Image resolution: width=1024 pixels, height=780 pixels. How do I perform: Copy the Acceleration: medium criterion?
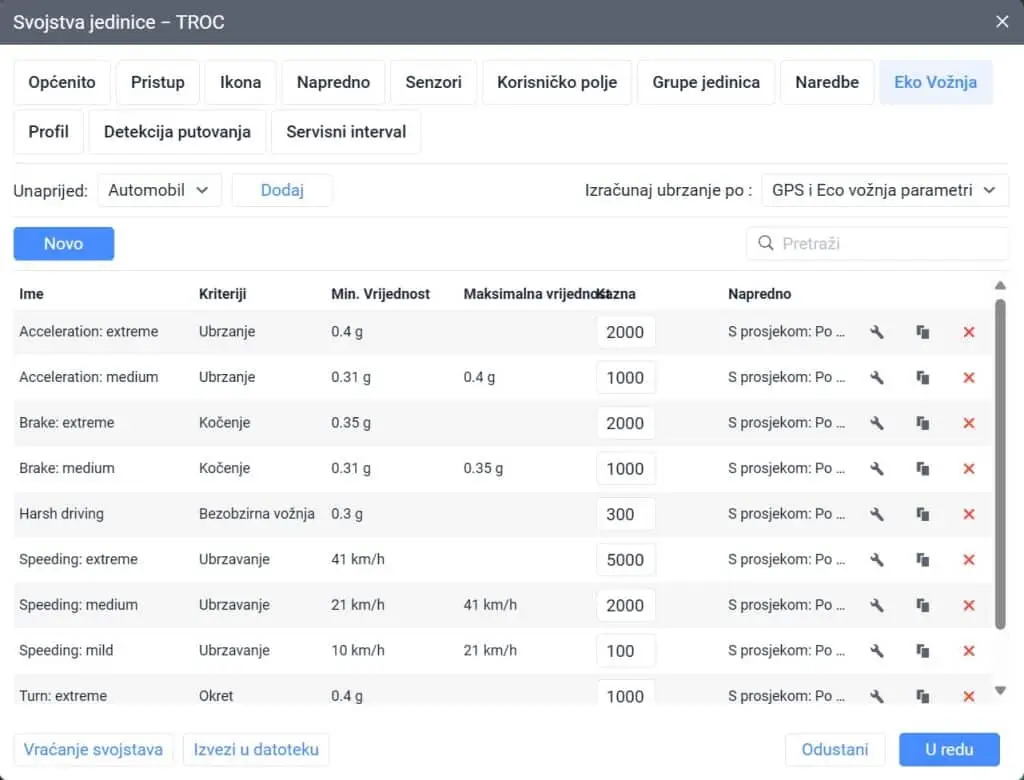[x=923, y=378]
